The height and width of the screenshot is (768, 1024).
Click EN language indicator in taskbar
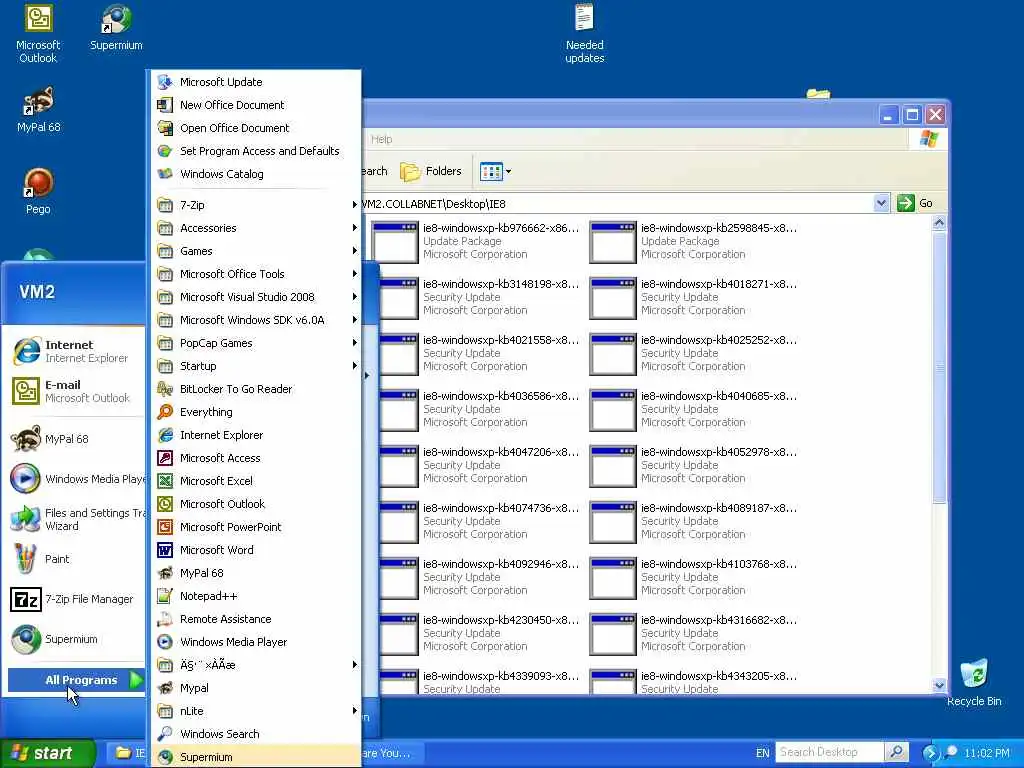click(x=762, y=753)
